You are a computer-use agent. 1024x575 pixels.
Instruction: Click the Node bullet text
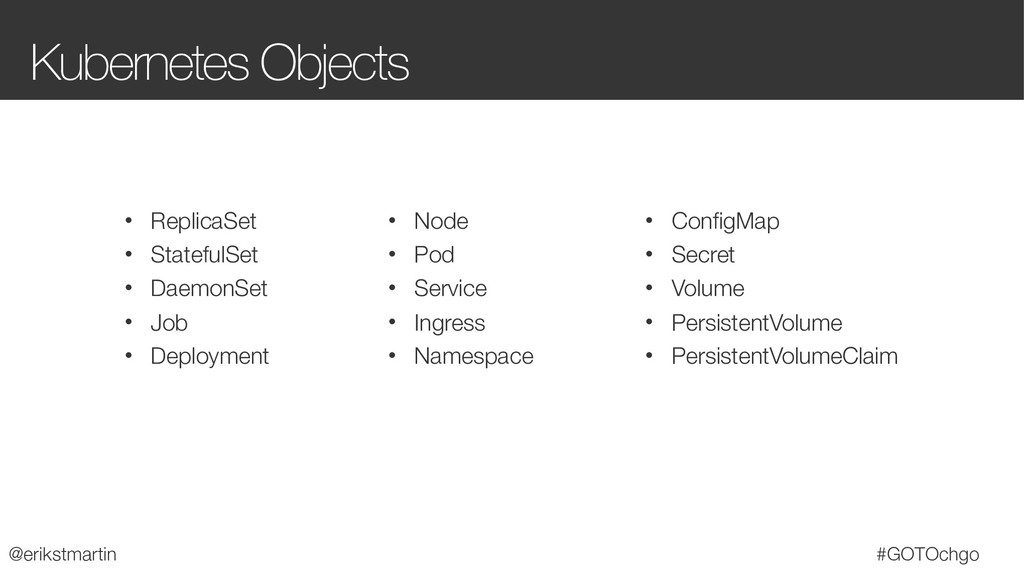click(441, 222)
